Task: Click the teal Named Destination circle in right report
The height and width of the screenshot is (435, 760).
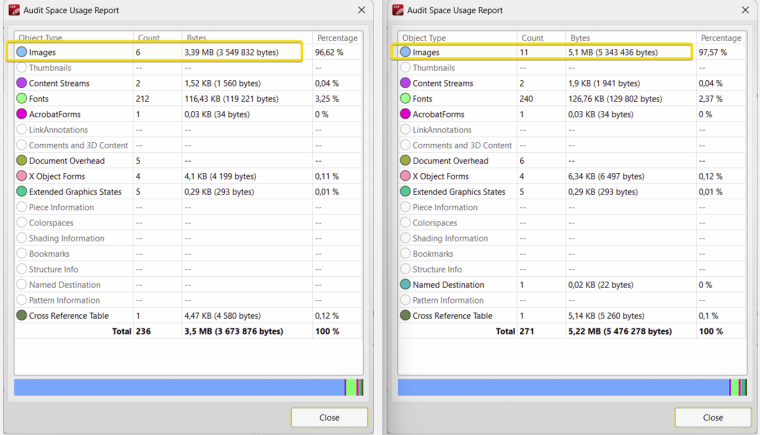Action: click(x=405, y=285)
